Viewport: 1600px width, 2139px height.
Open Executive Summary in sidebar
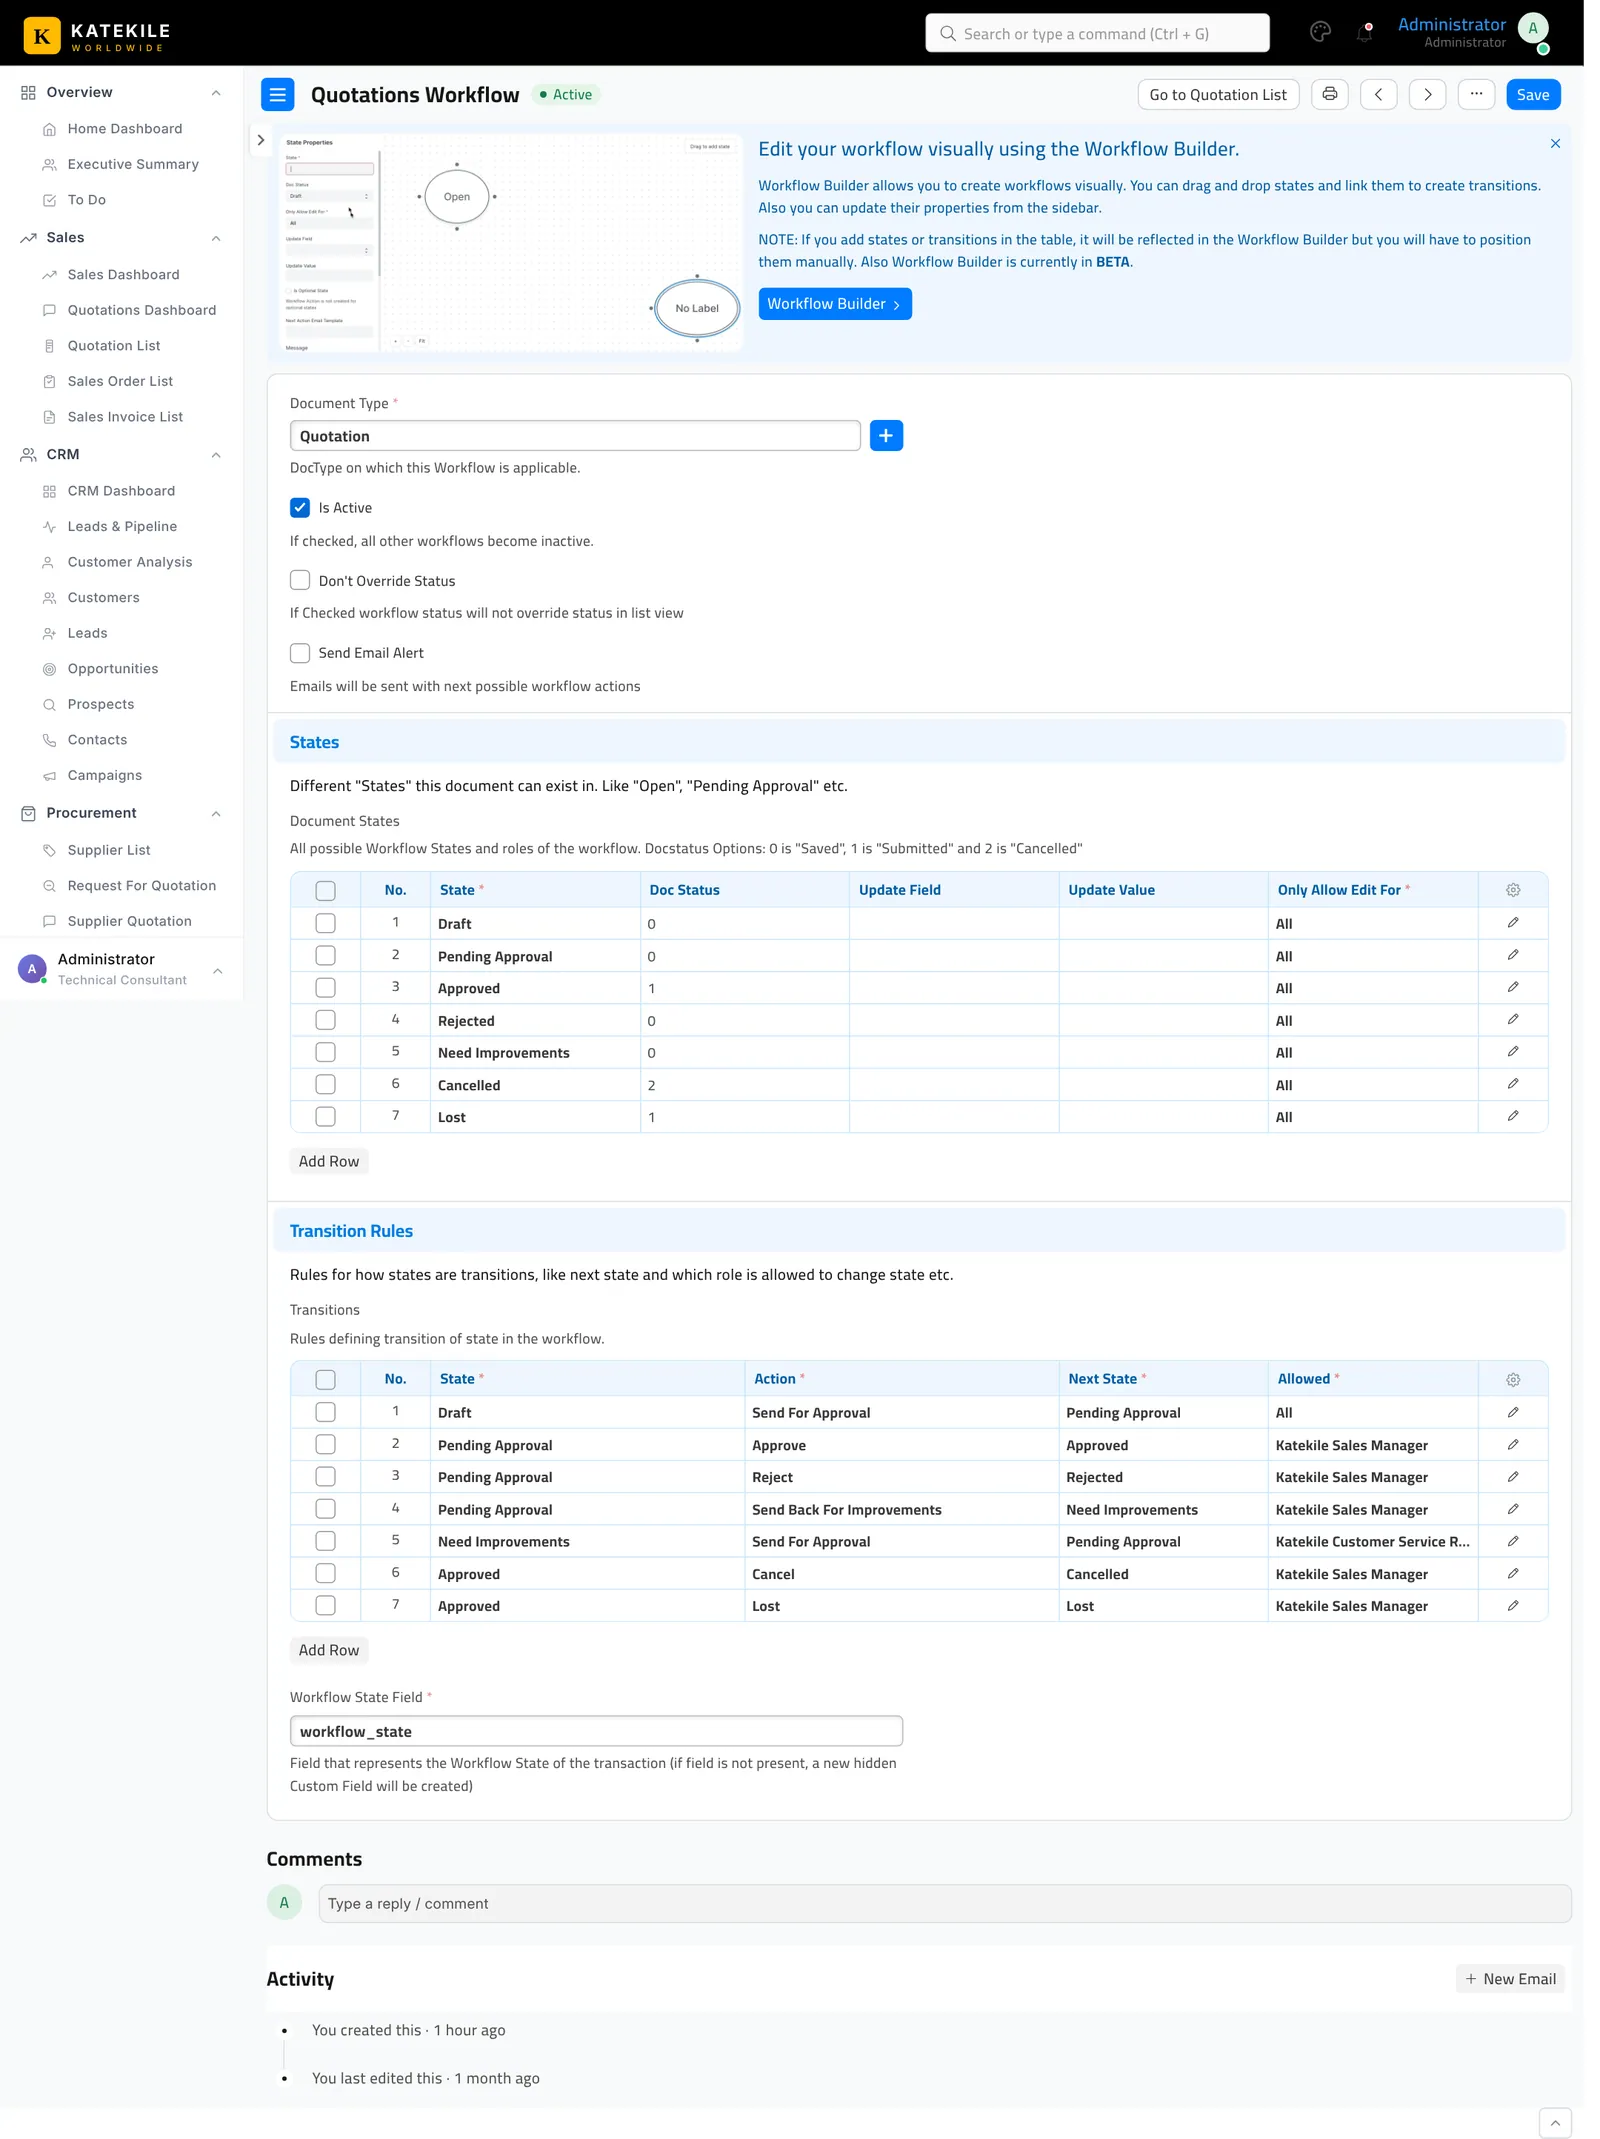pyautogui.click(x=132, y=164)
